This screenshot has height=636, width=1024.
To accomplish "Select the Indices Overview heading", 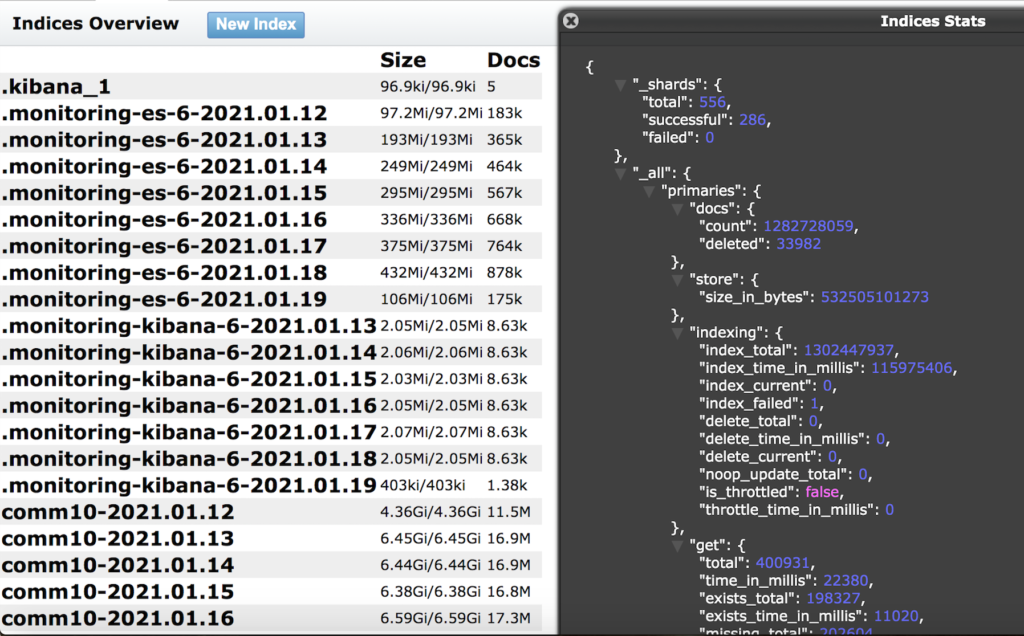I will (x=95, y=24).
